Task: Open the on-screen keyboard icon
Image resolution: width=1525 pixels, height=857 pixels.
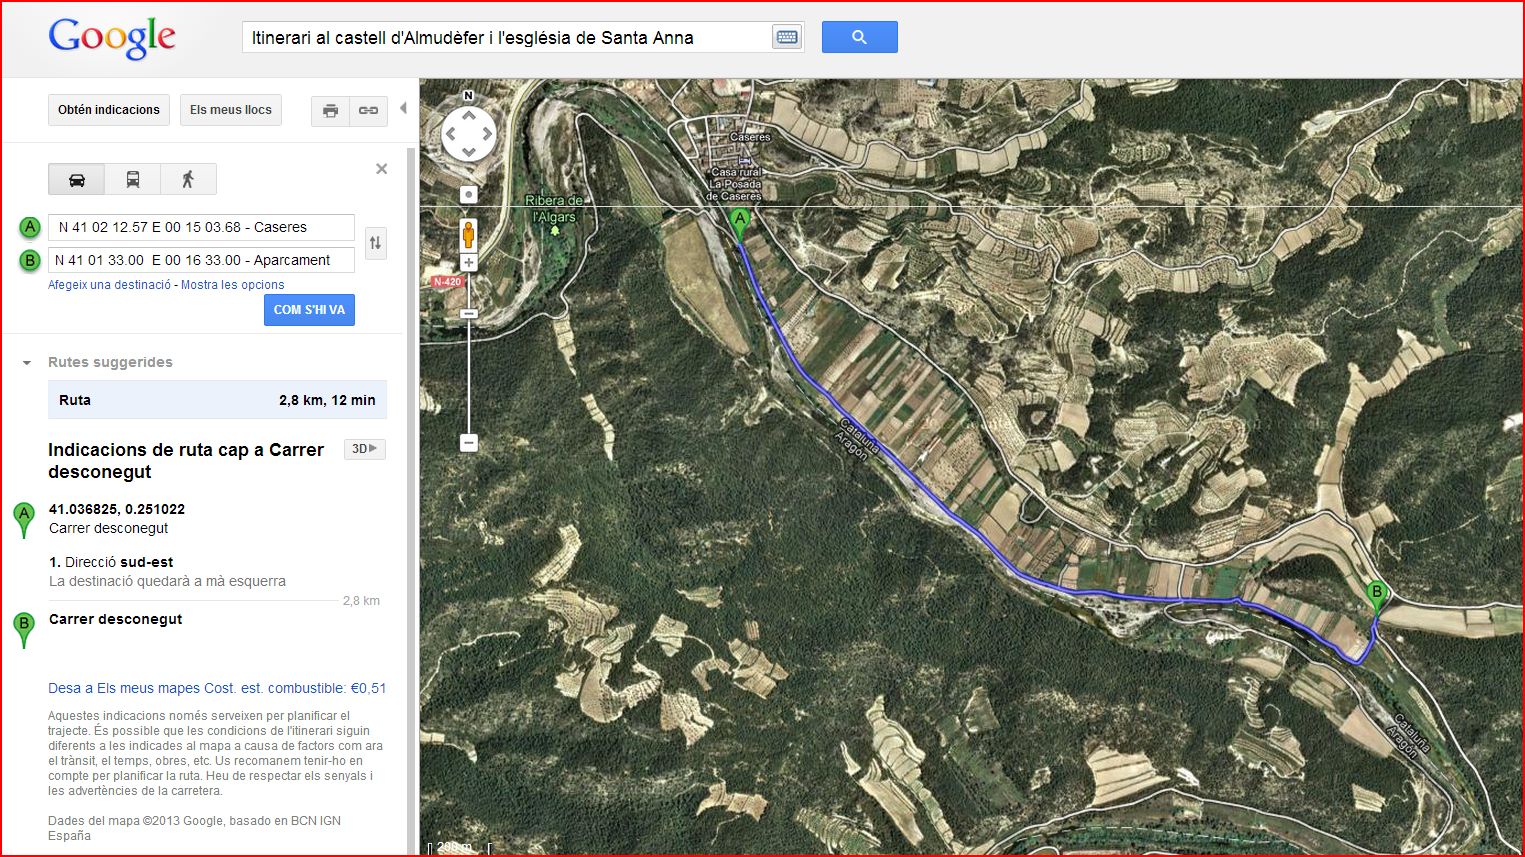Action: coord(787,38)
